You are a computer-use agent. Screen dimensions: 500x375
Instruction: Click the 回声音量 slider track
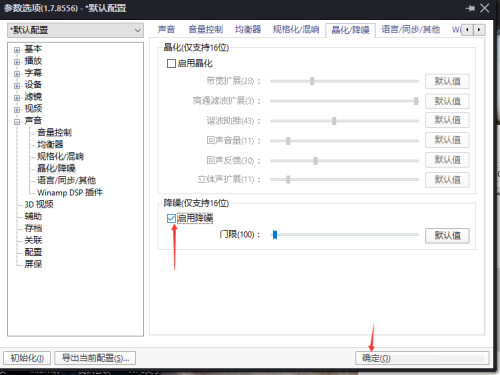coord(344,141)
